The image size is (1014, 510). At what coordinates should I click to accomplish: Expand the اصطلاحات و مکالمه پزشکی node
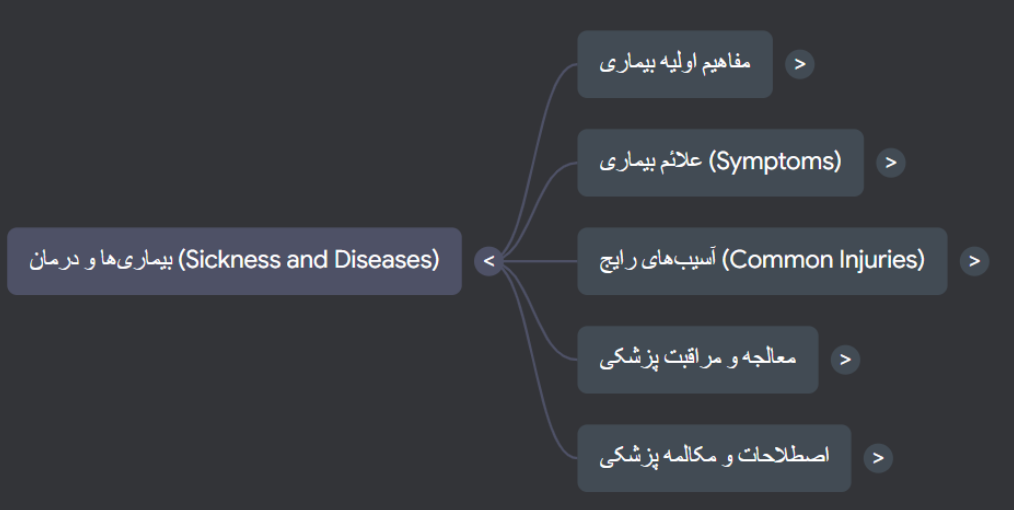click(877, 458)
